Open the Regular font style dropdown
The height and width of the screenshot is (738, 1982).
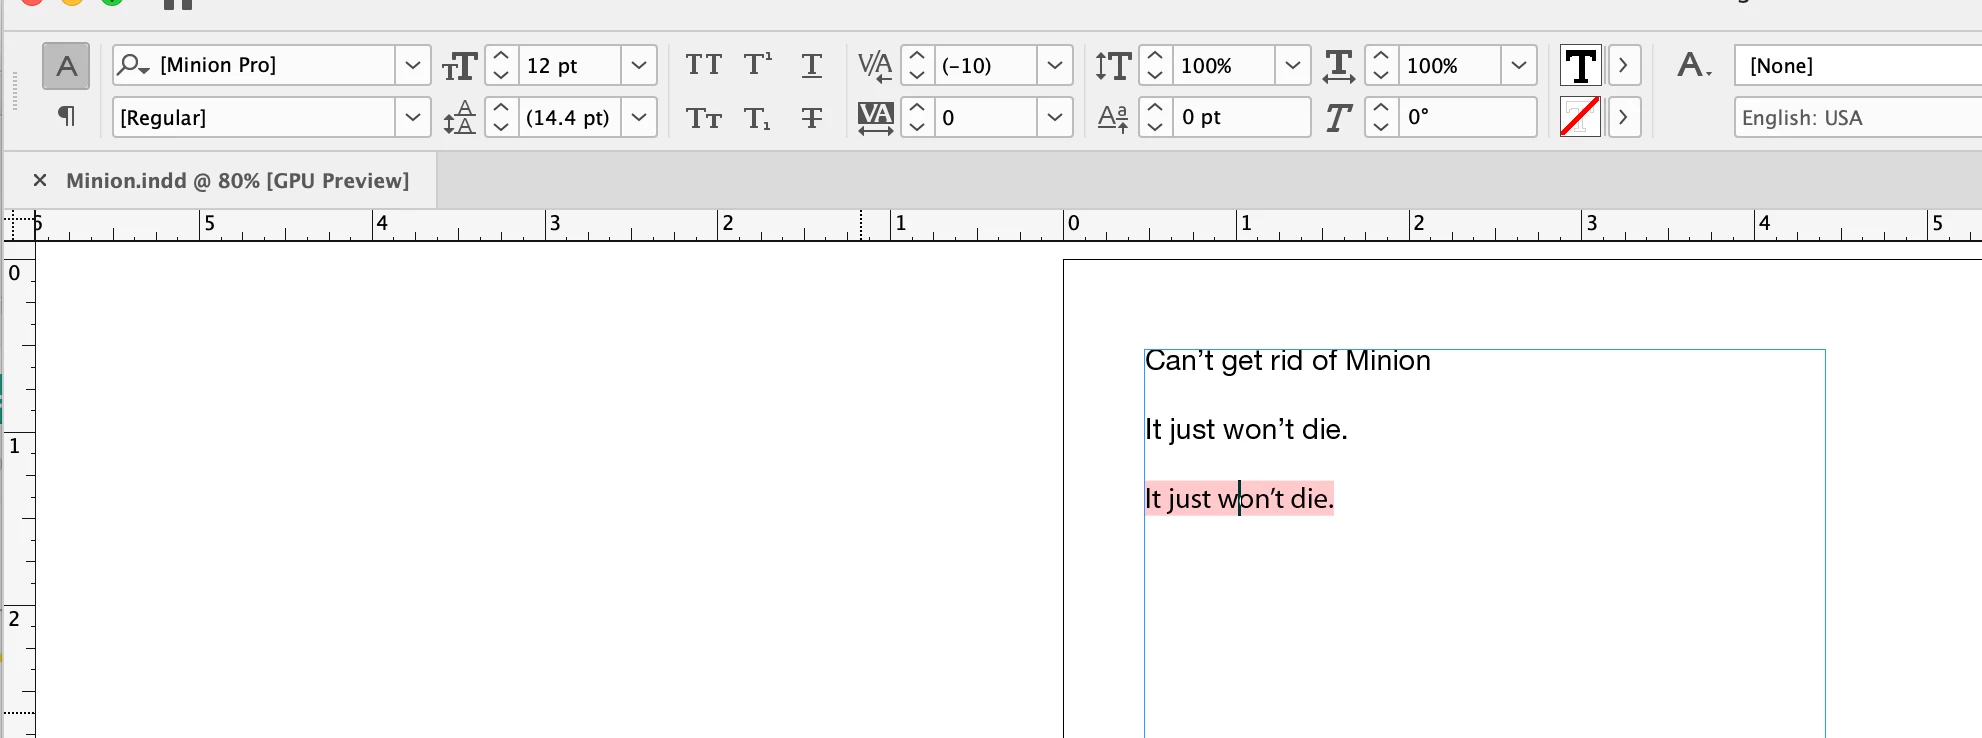click(x=412, y=117)
